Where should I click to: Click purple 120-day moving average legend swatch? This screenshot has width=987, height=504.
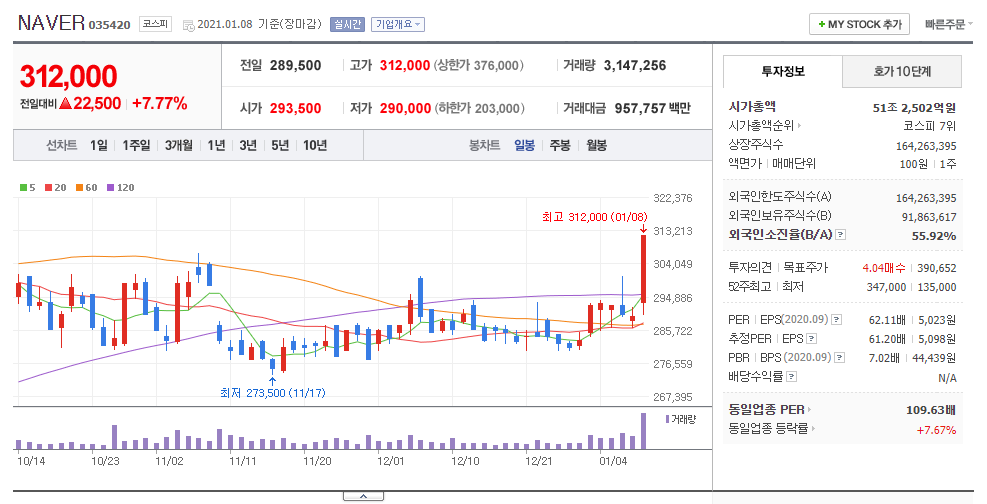click(111, 188)
